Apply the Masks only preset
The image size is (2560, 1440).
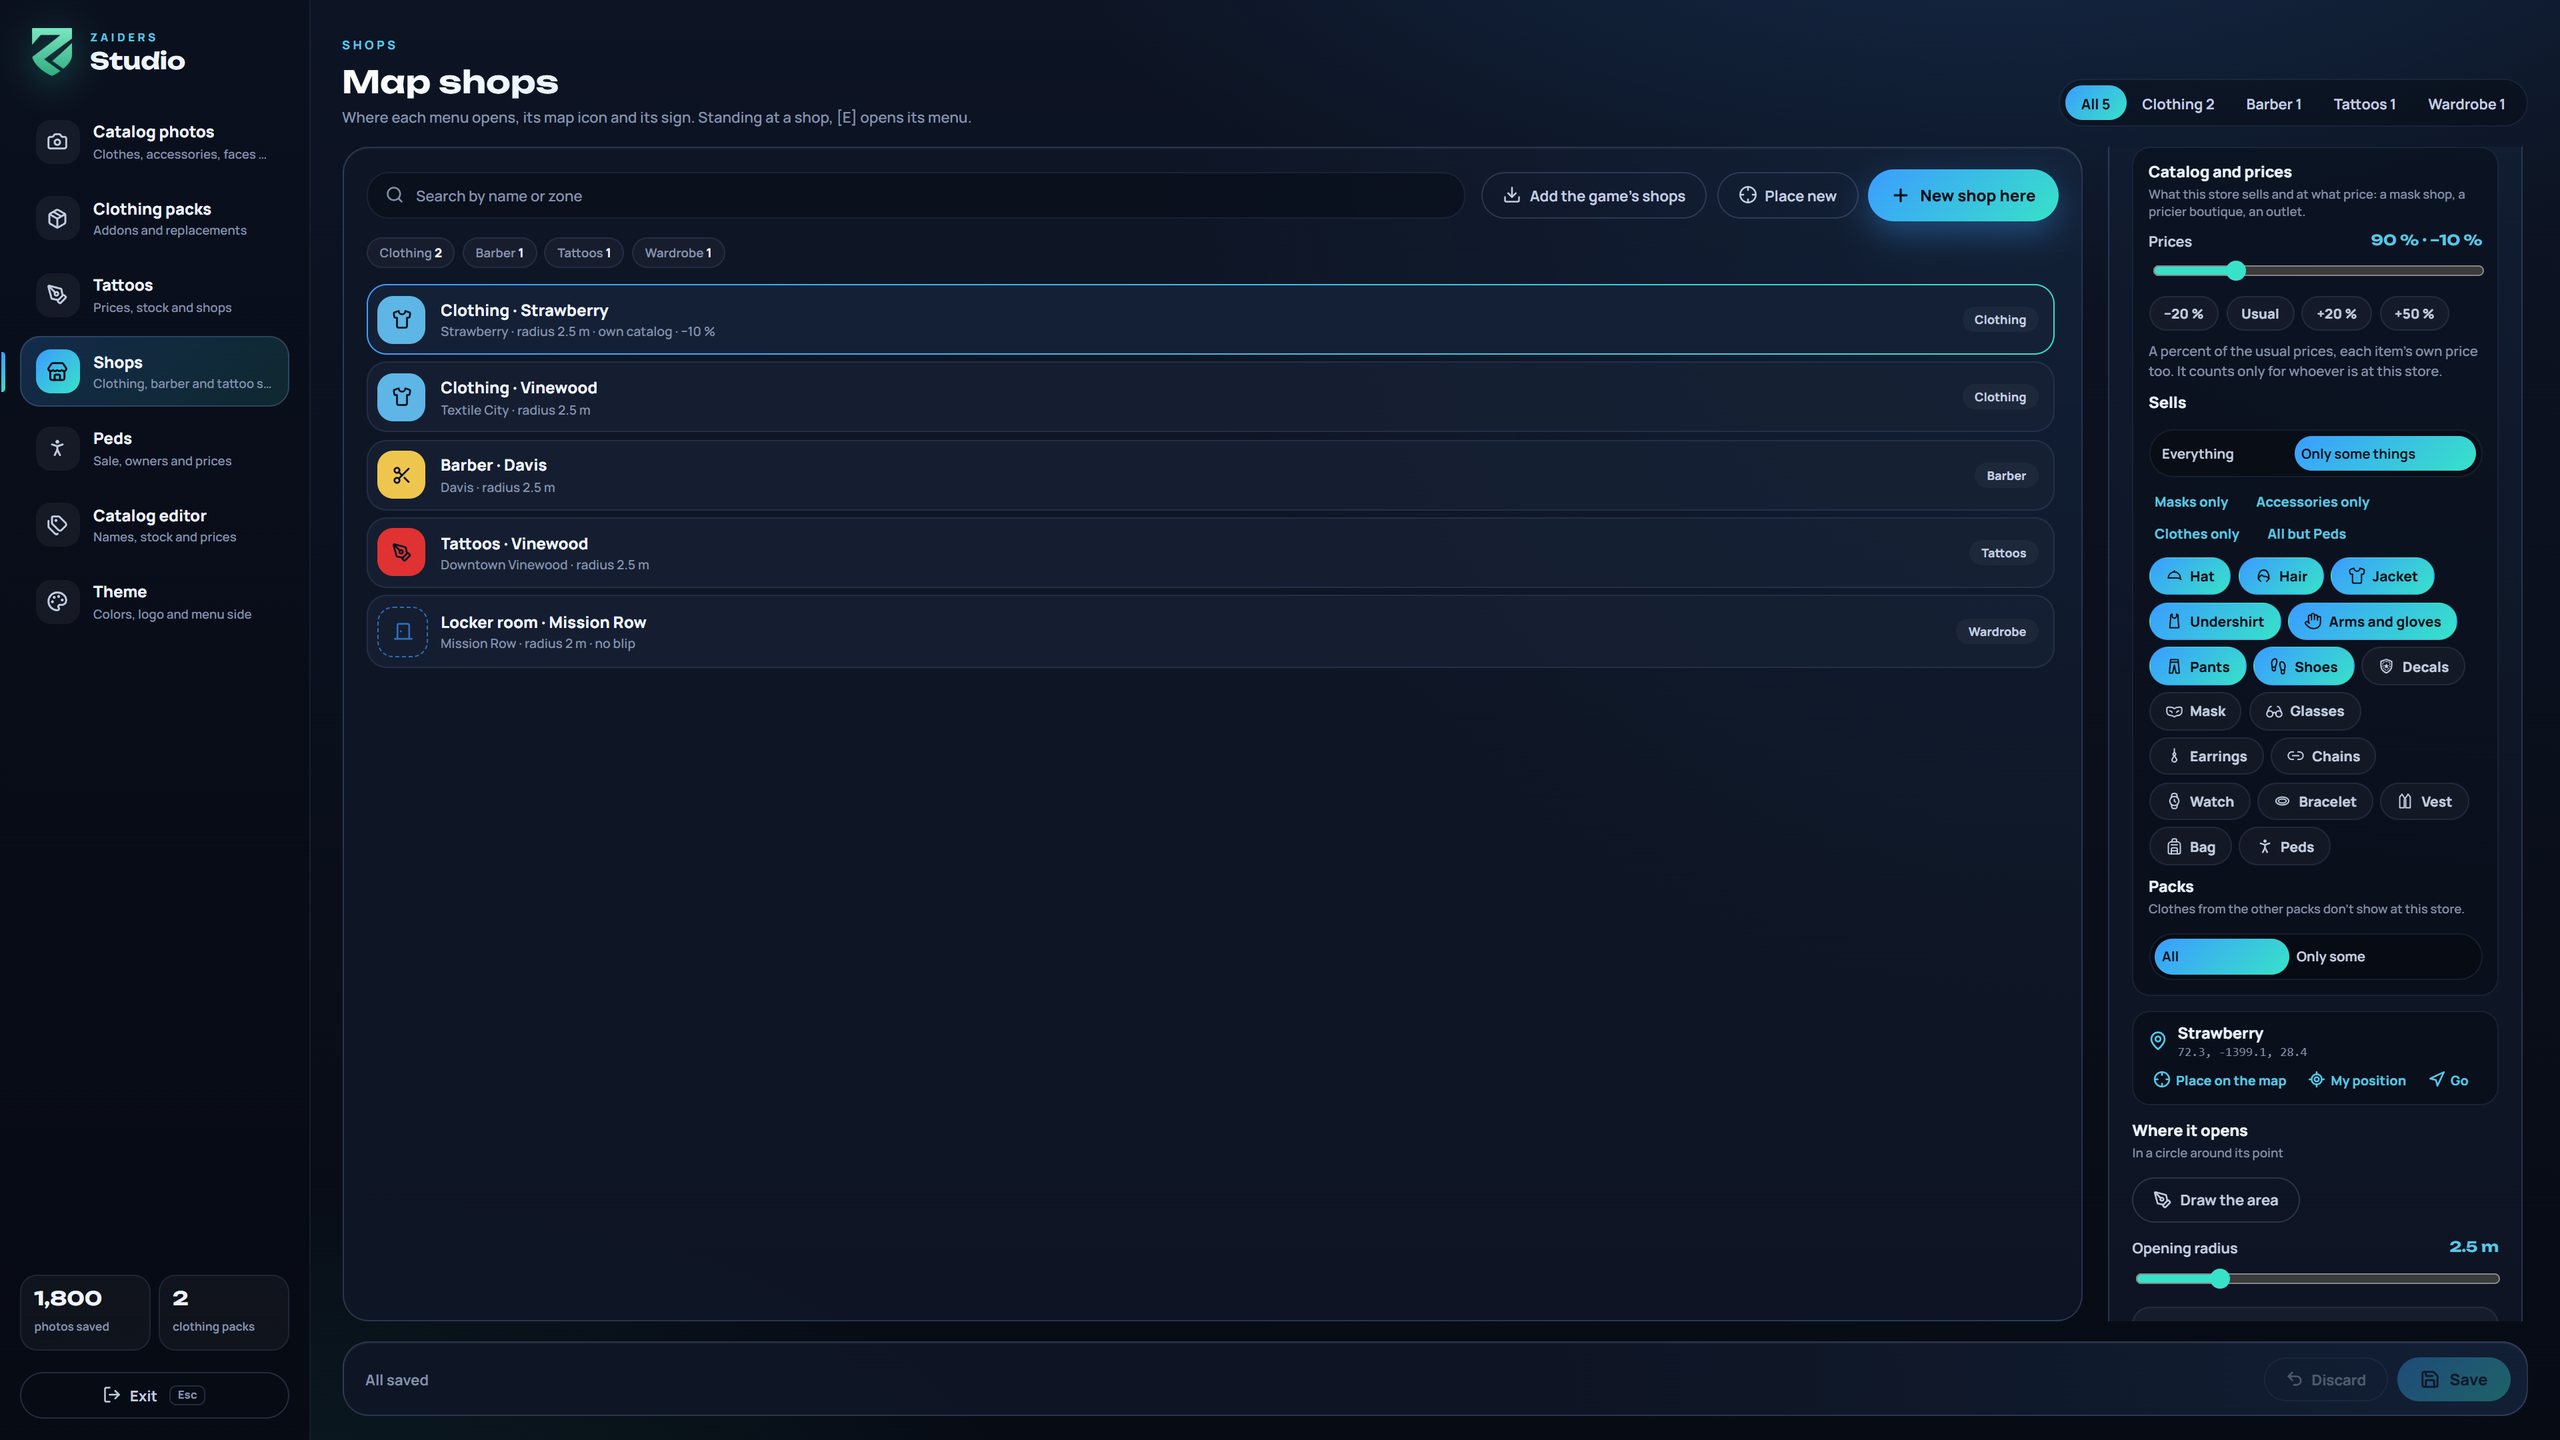click(2191, 502)
